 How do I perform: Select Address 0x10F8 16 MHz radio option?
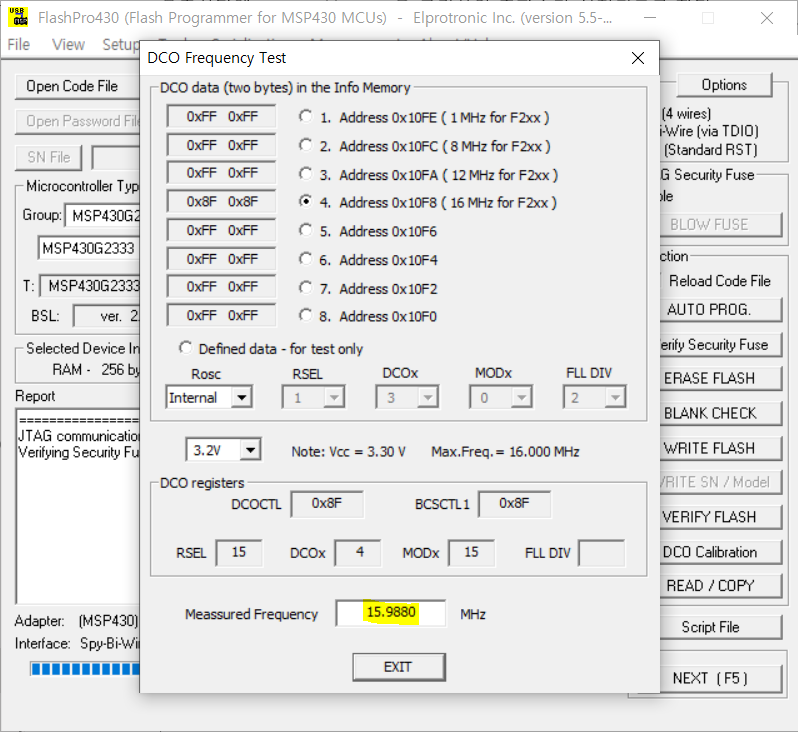click(x=305, y=202)
